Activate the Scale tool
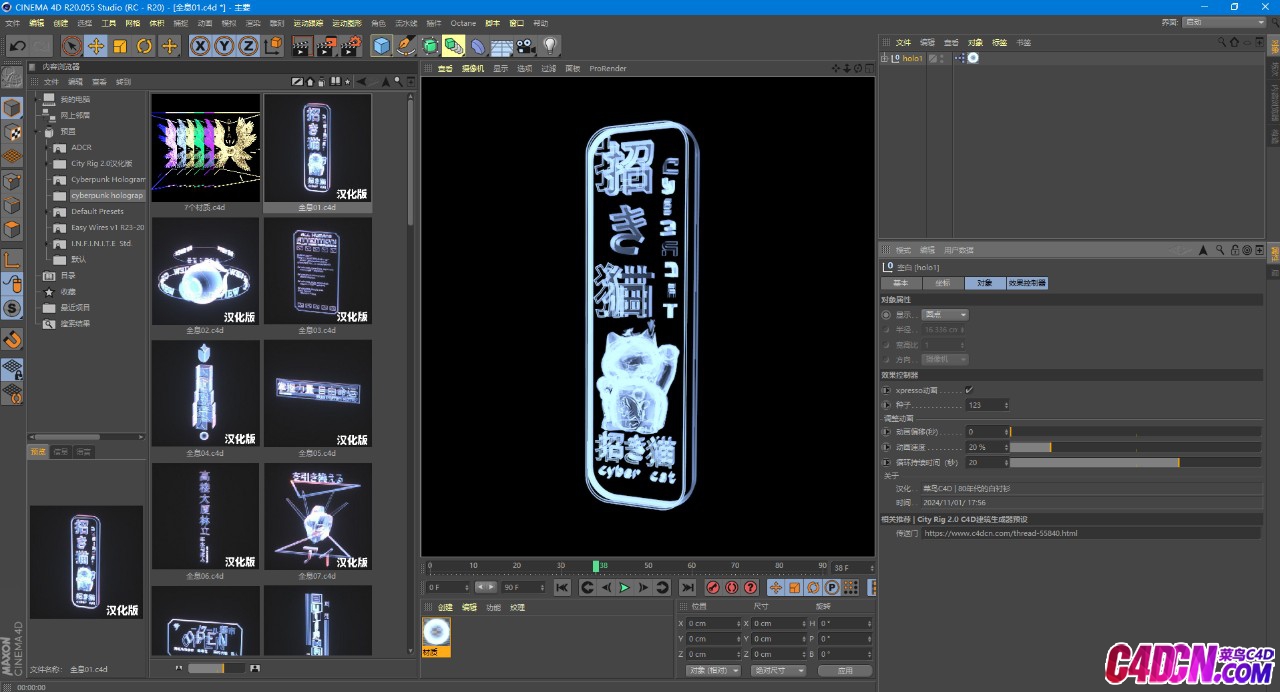The height and width of the screenshot is (692, 1280). pos(120,46)
